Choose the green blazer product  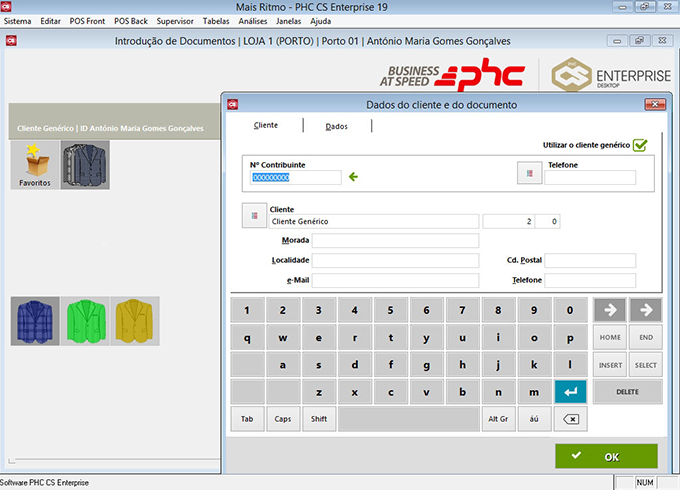coord(85,321)
